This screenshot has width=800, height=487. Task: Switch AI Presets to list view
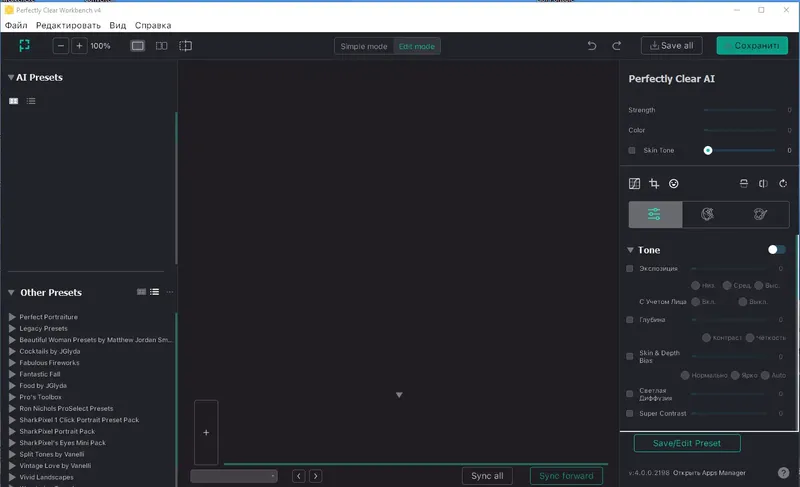31,101
